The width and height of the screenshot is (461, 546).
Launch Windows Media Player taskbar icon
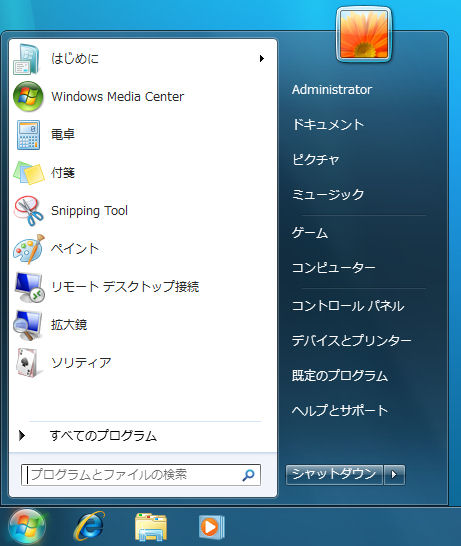tap(211, 527)
